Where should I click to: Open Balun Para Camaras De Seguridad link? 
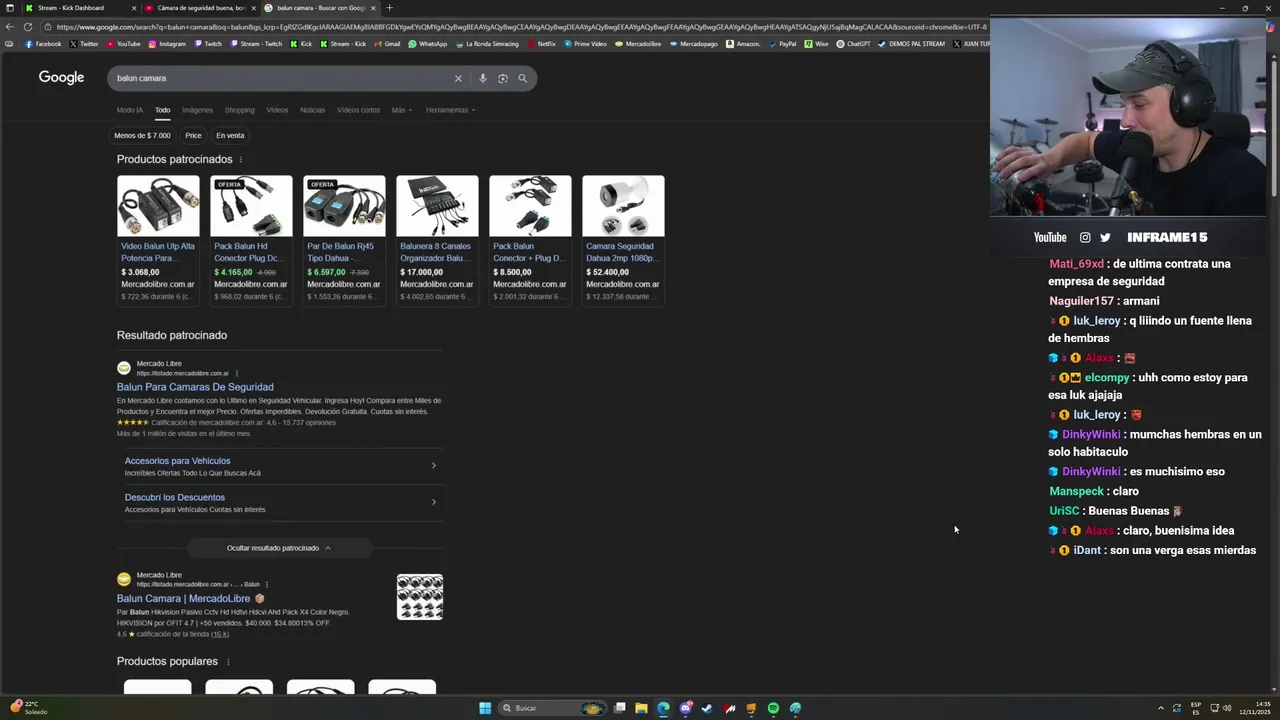195,387
